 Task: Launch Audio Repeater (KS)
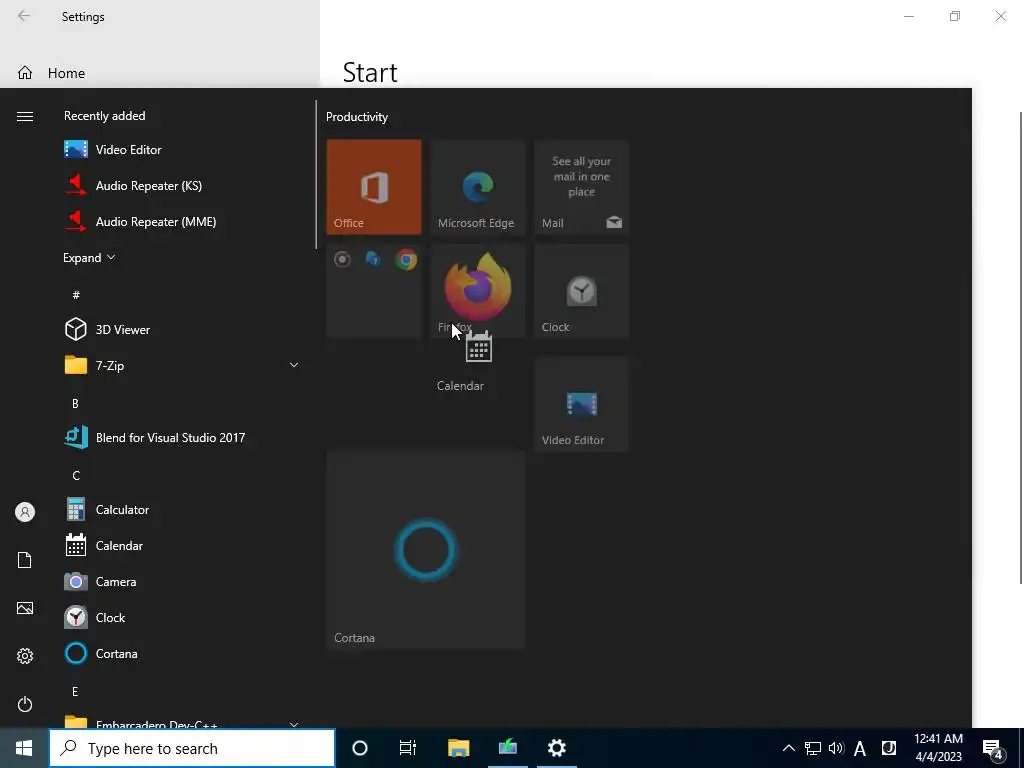tap(182, 185)
